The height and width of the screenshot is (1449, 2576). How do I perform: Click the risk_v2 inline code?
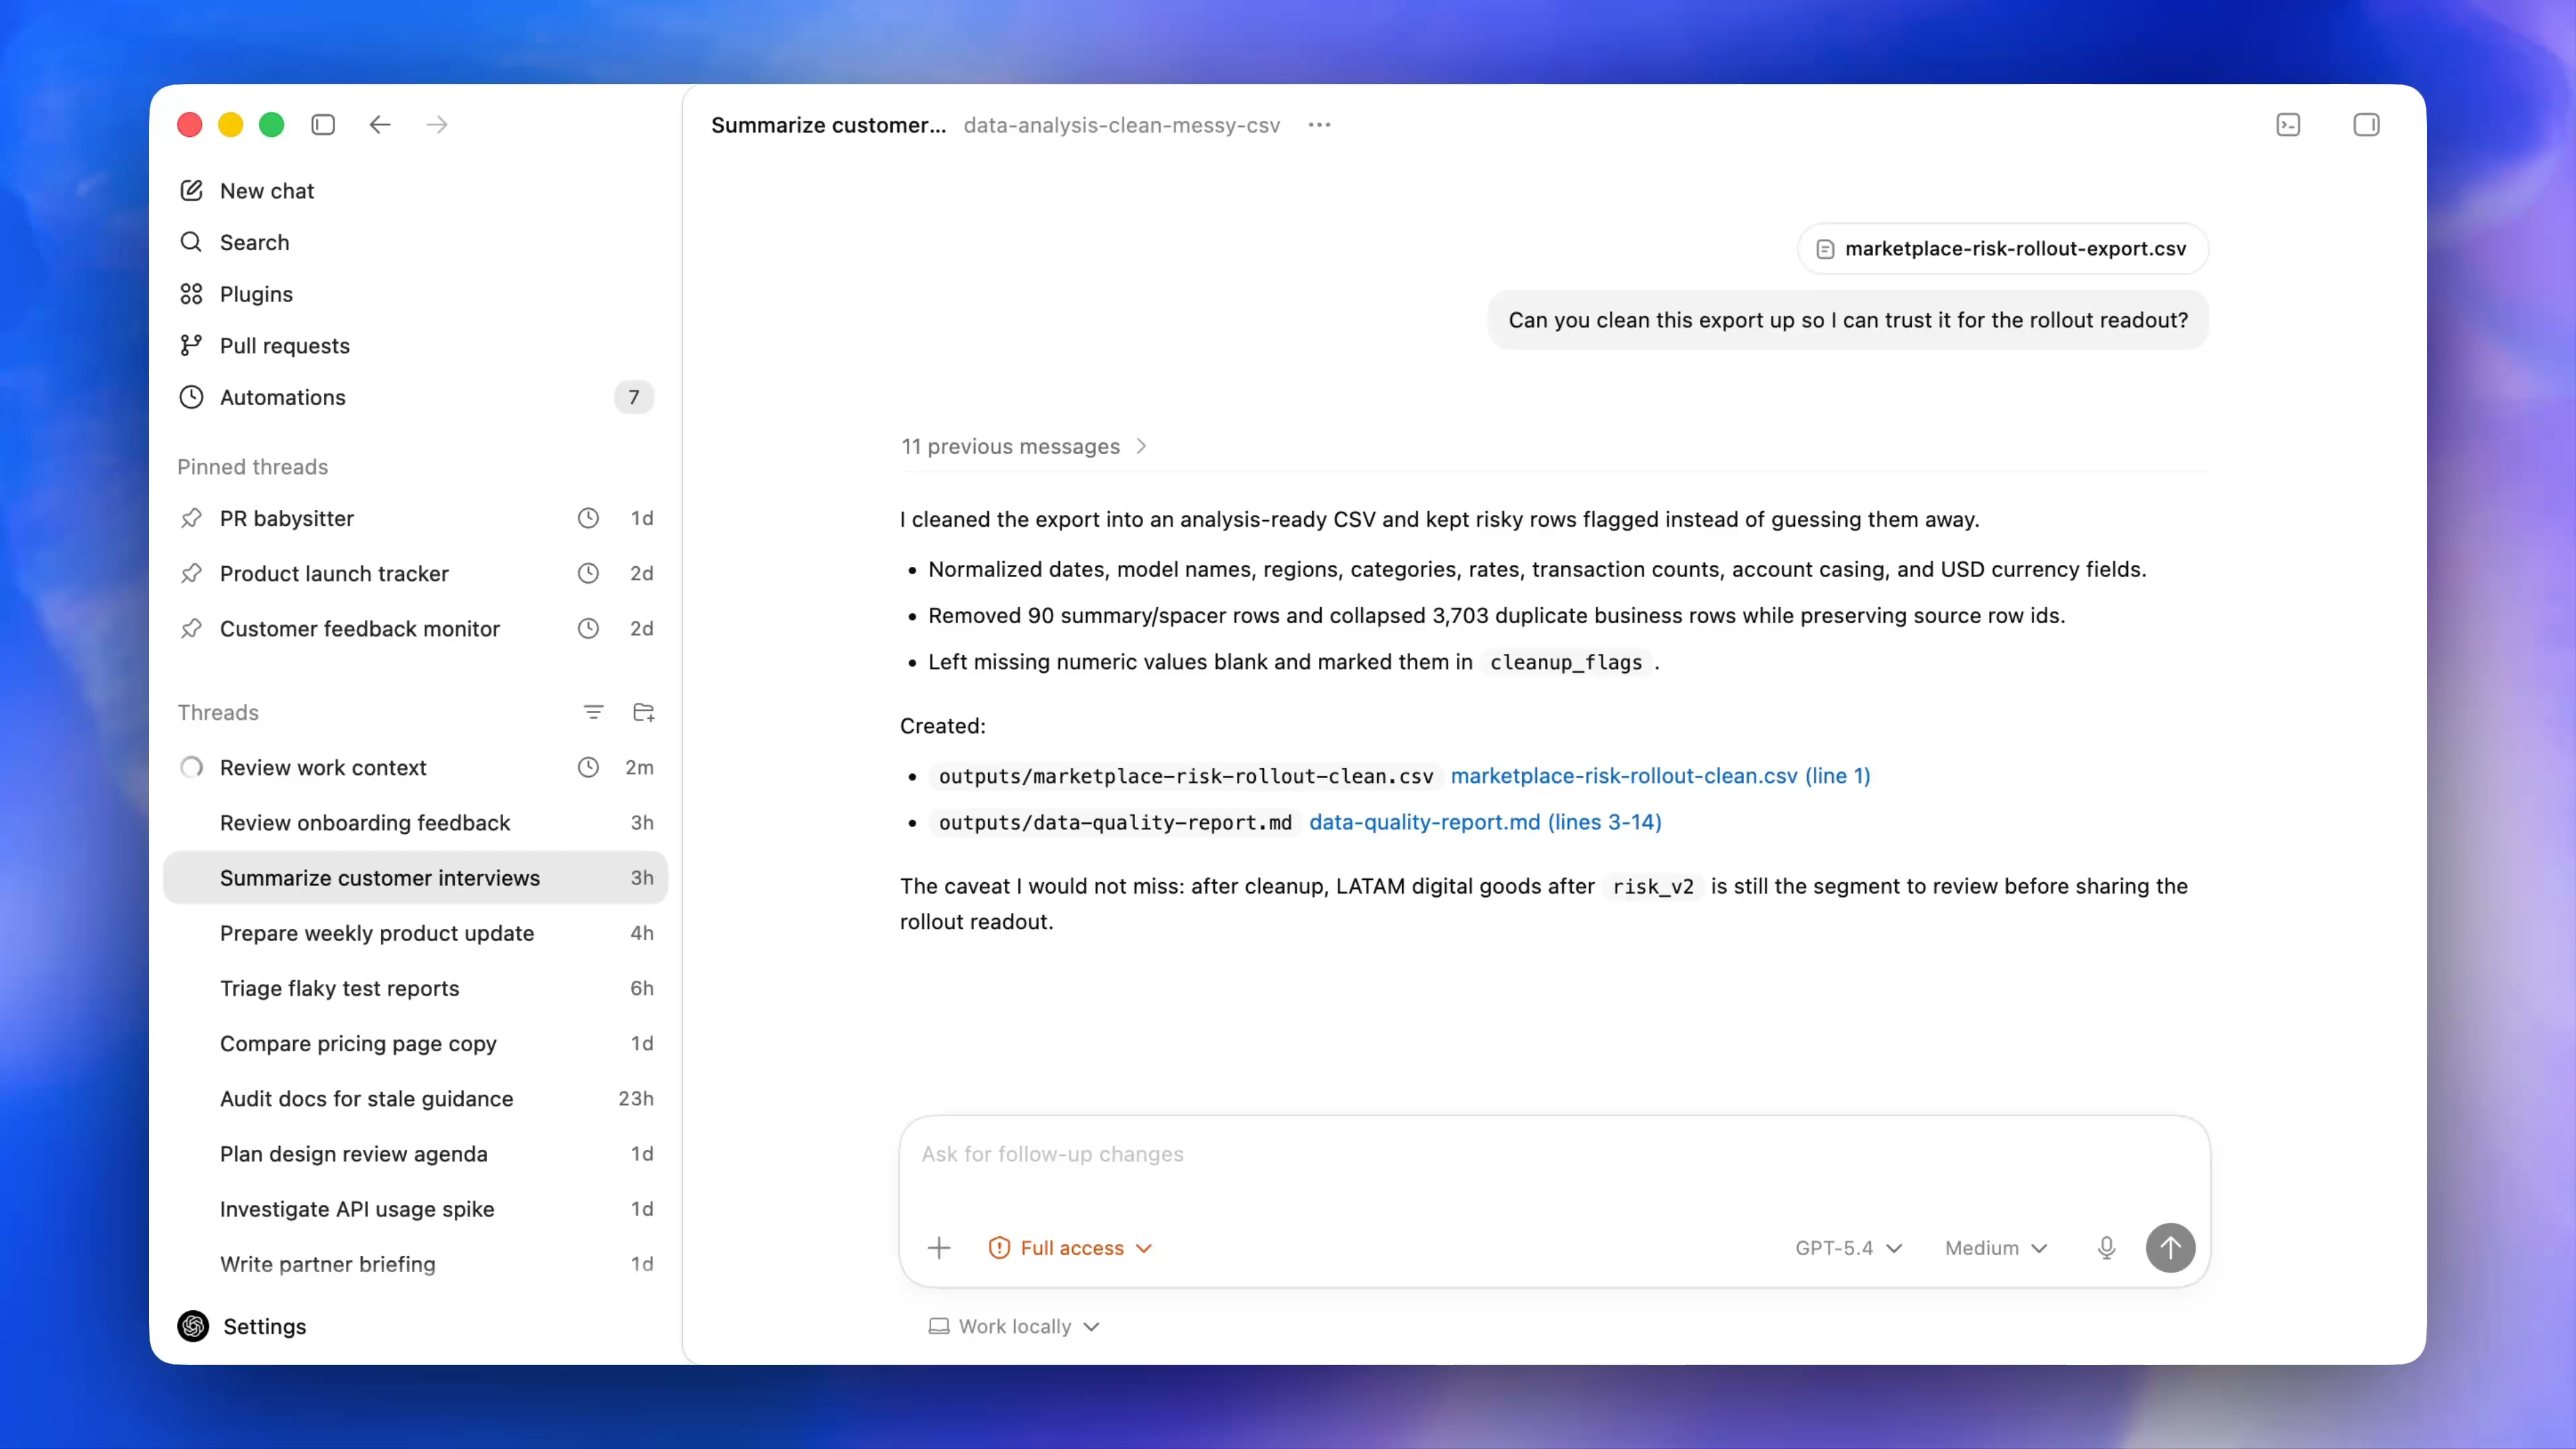pos(1653,886)
